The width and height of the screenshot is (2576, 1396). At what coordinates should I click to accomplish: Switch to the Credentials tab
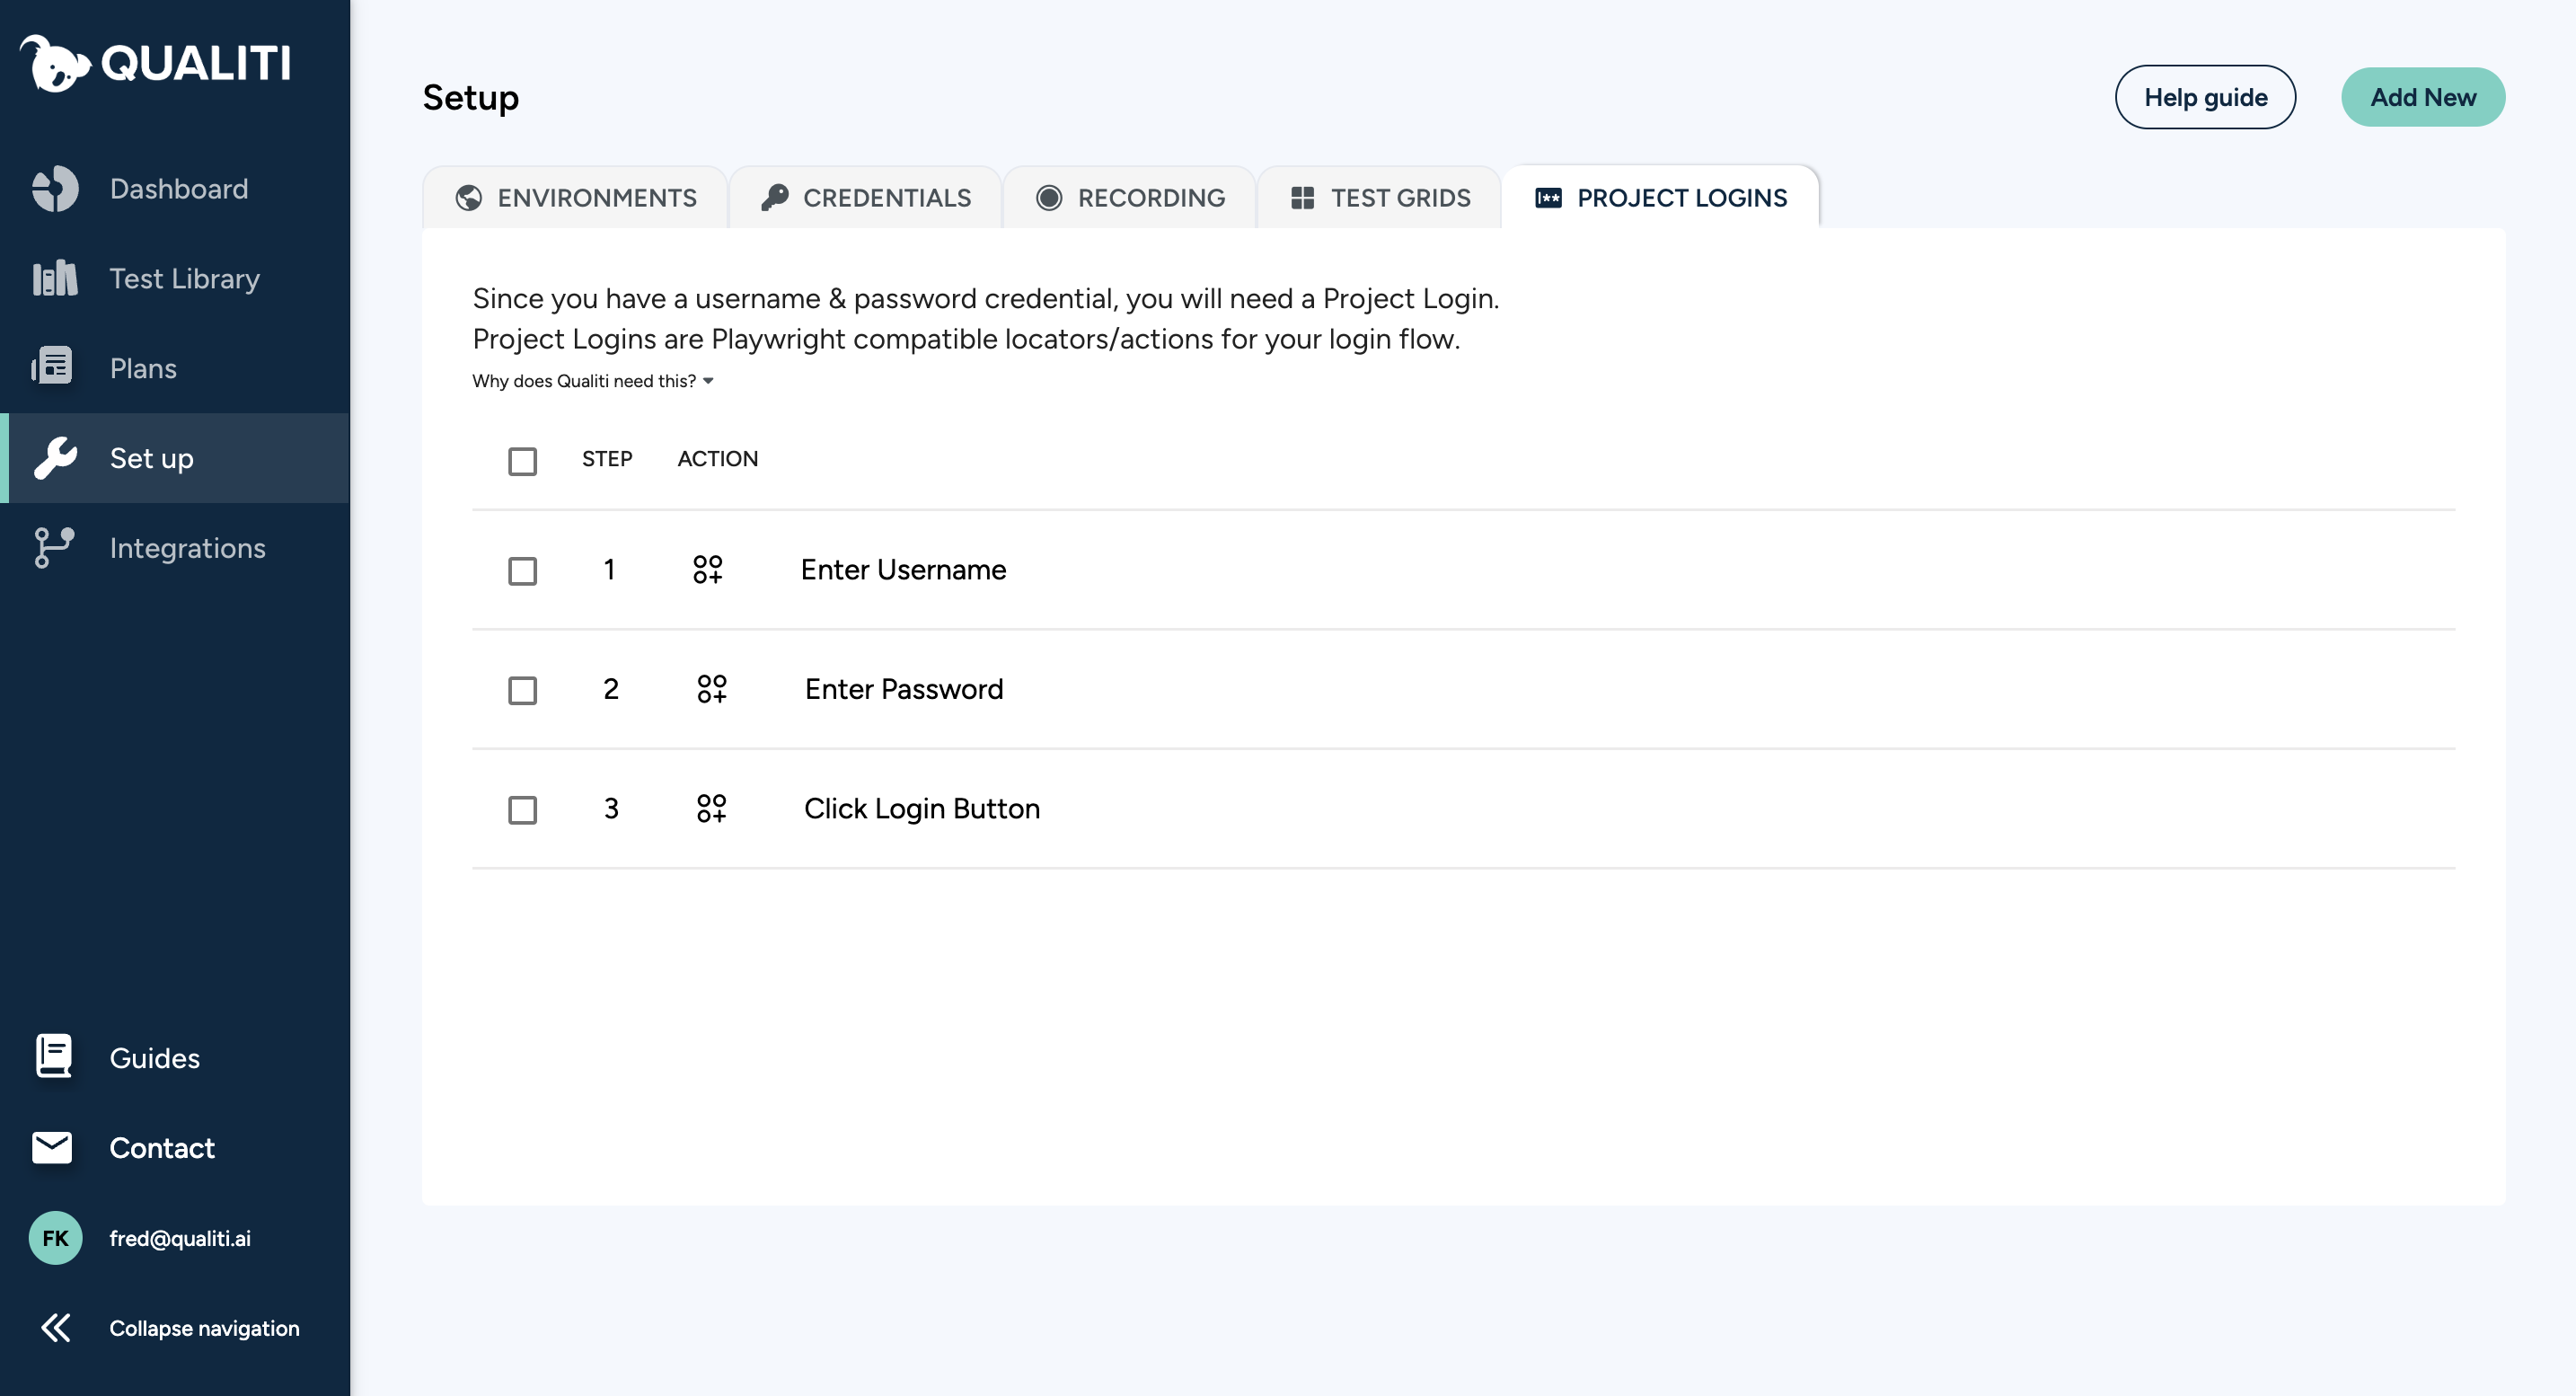866,198
